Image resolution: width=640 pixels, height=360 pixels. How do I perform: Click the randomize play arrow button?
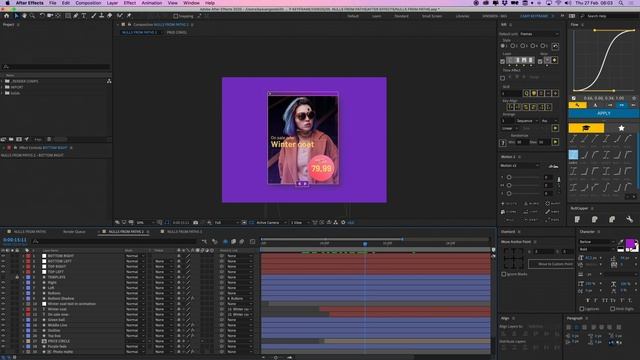coord(555,142)
